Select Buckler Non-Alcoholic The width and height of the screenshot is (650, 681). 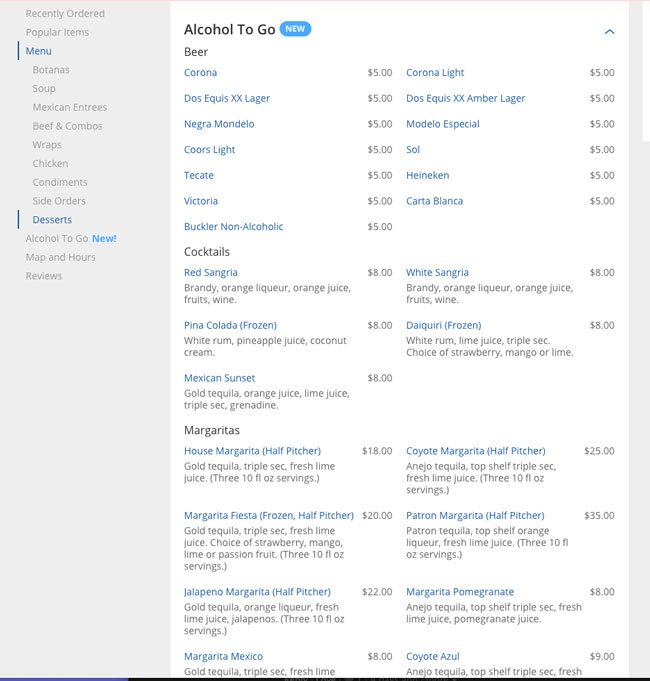(234, 226)
